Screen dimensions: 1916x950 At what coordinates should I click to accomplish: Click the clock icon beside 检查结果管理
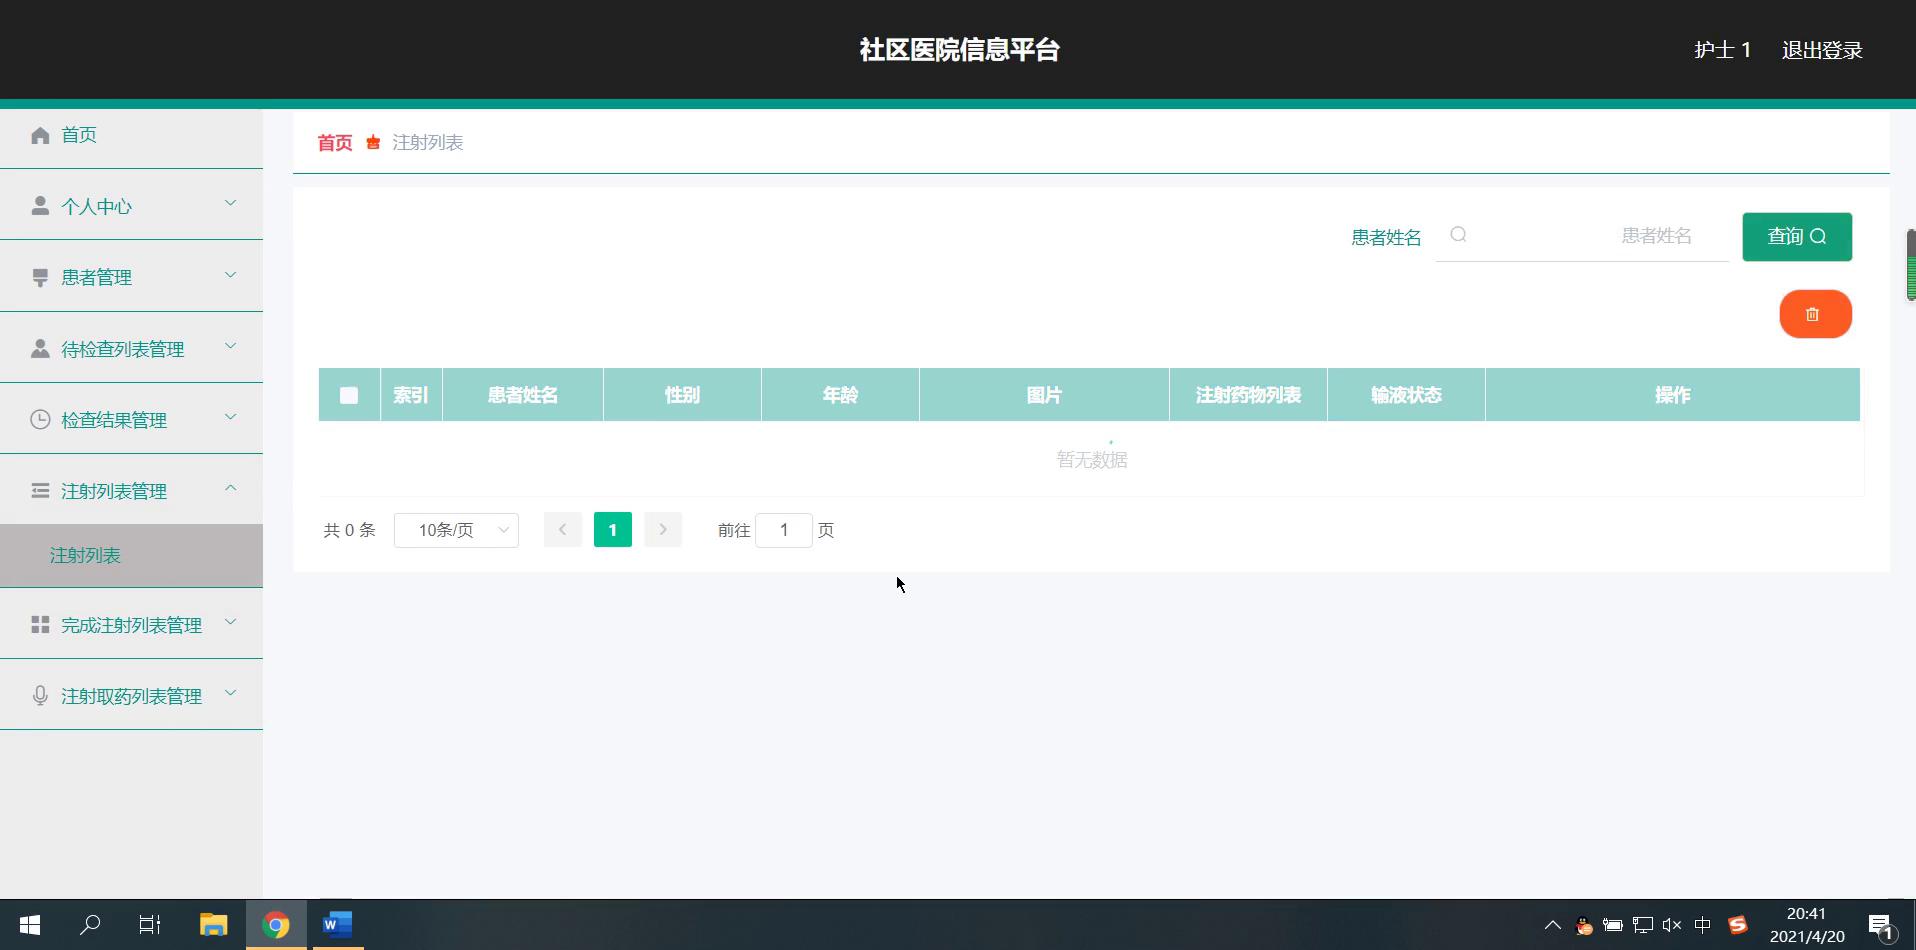click(x=40, y=420)
